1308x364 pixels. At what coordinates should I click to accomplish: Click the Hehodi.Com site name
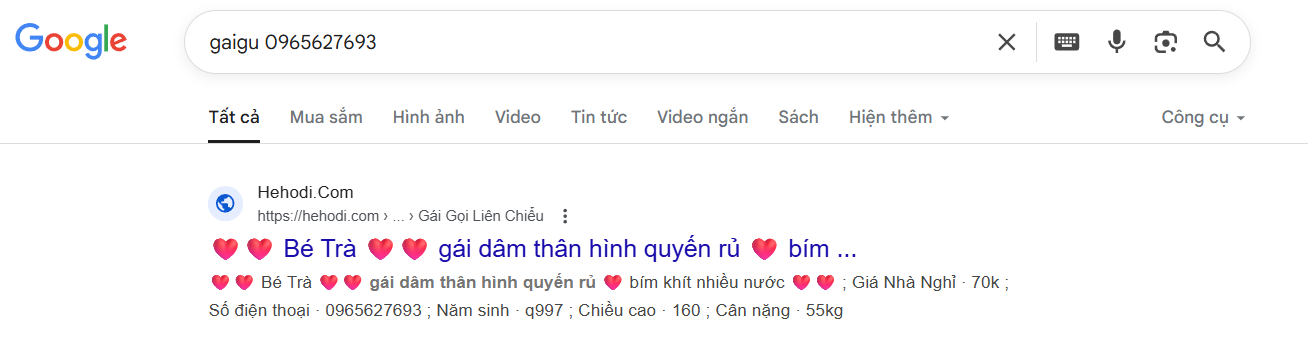(305, 193)
